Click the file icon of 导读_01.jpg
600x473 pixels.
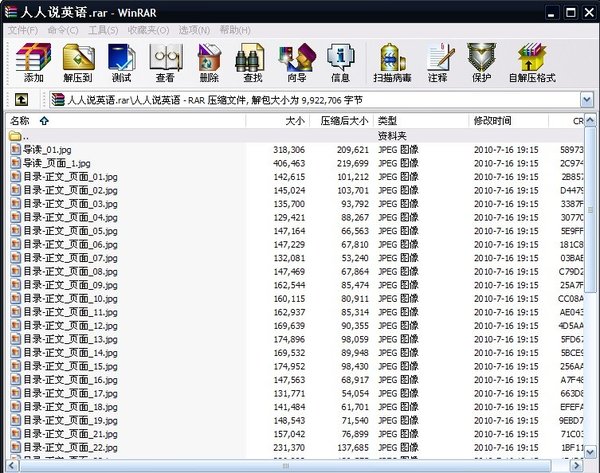point(15,150)
